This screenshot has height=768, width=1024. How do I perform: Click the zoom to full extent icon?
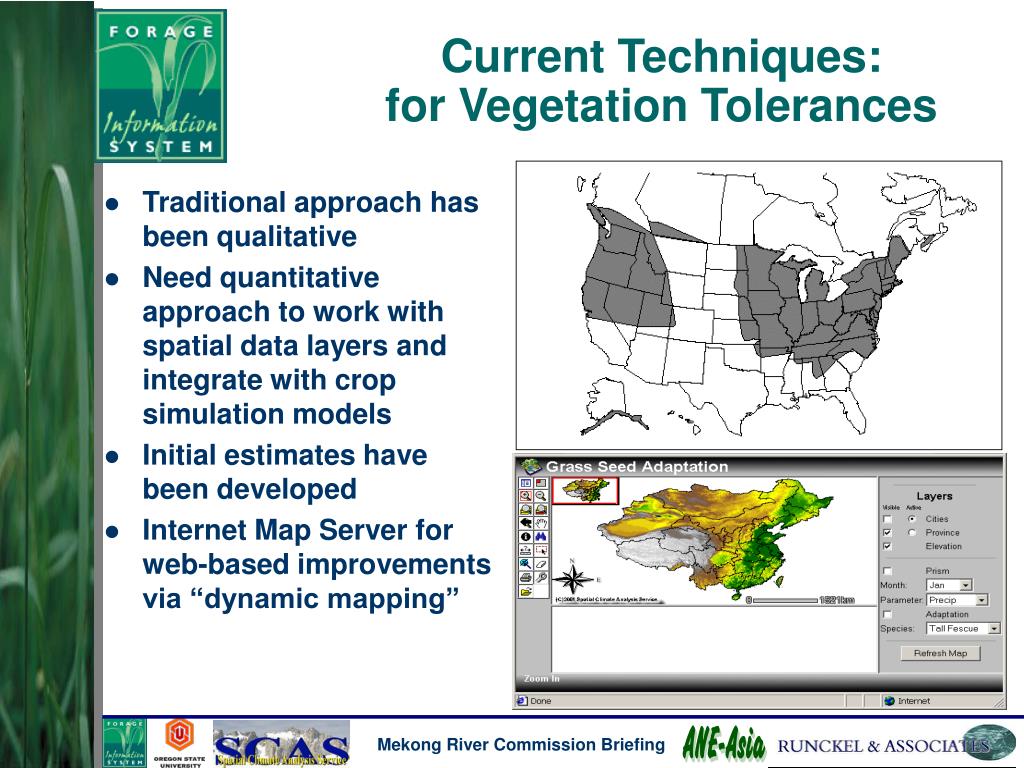526,509
